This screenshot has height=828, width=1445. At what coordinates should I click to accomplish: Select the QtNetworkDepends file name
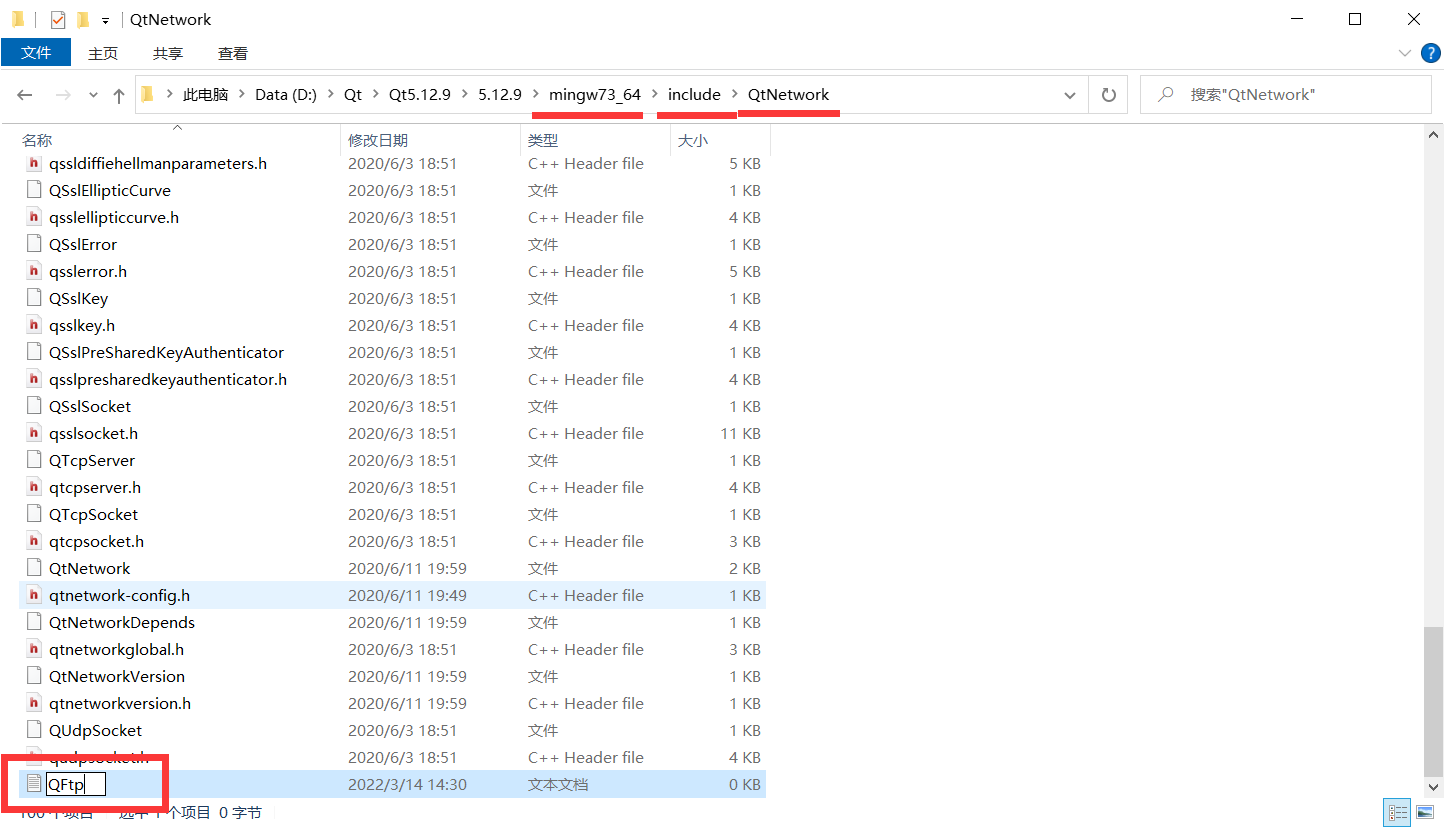coord(122,622)
